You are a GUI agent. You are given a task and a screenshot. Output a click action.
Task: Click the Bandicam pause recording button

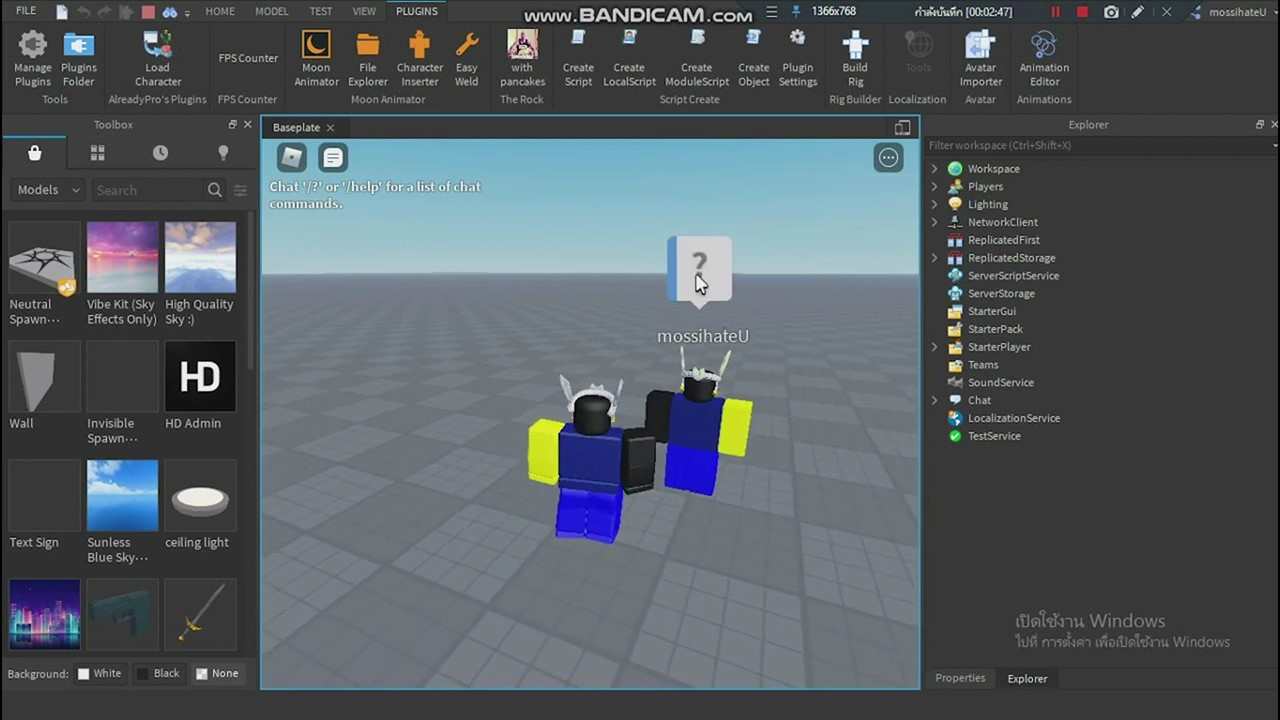[x=1055, y=12]
